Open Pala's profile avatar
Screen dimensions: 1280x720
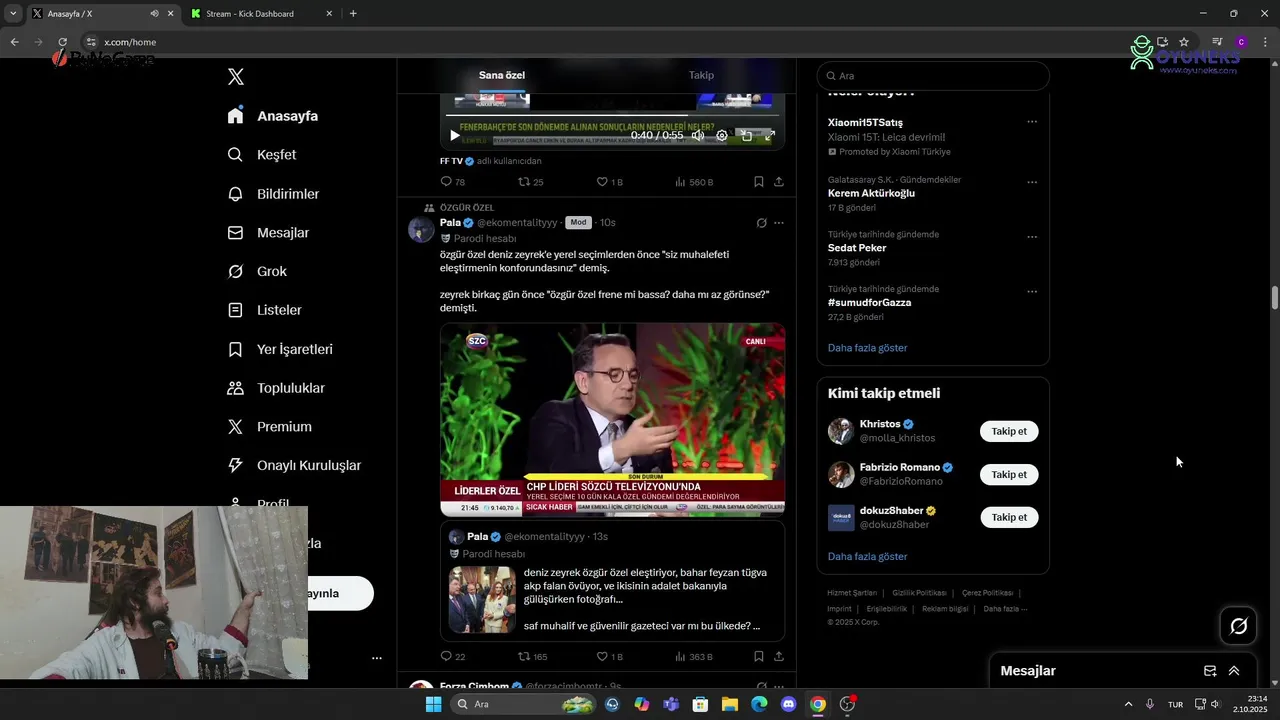click(421, 230)
